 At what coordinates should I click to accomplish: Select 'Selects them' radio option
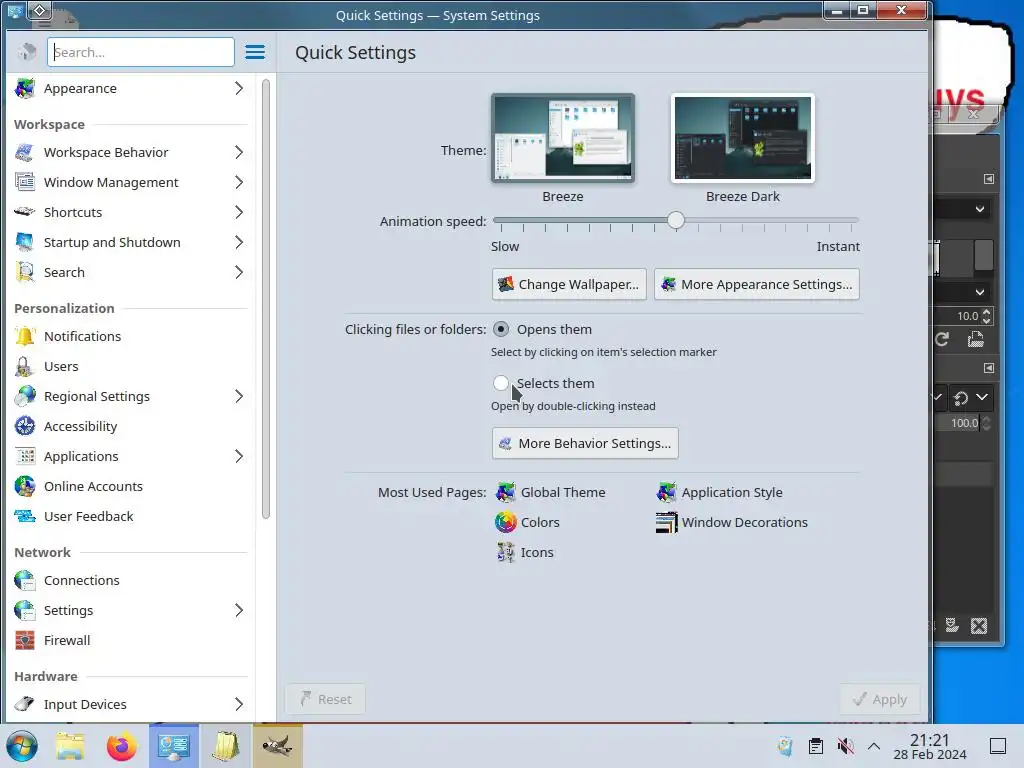coord(501,383)
